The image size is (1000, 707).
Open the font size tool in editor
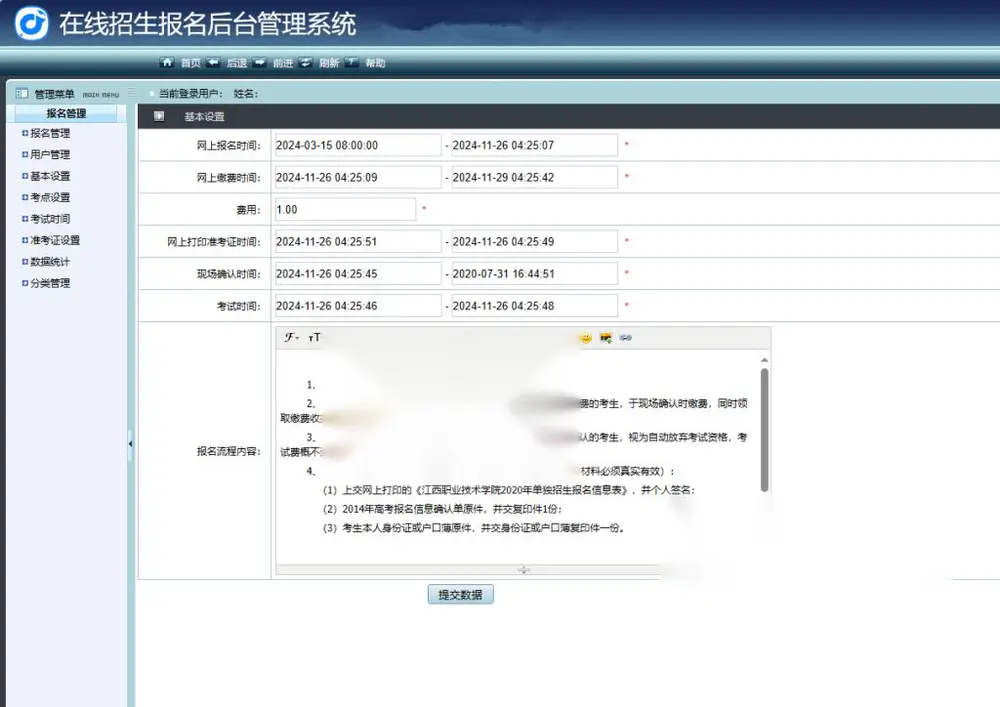point(314,337)
